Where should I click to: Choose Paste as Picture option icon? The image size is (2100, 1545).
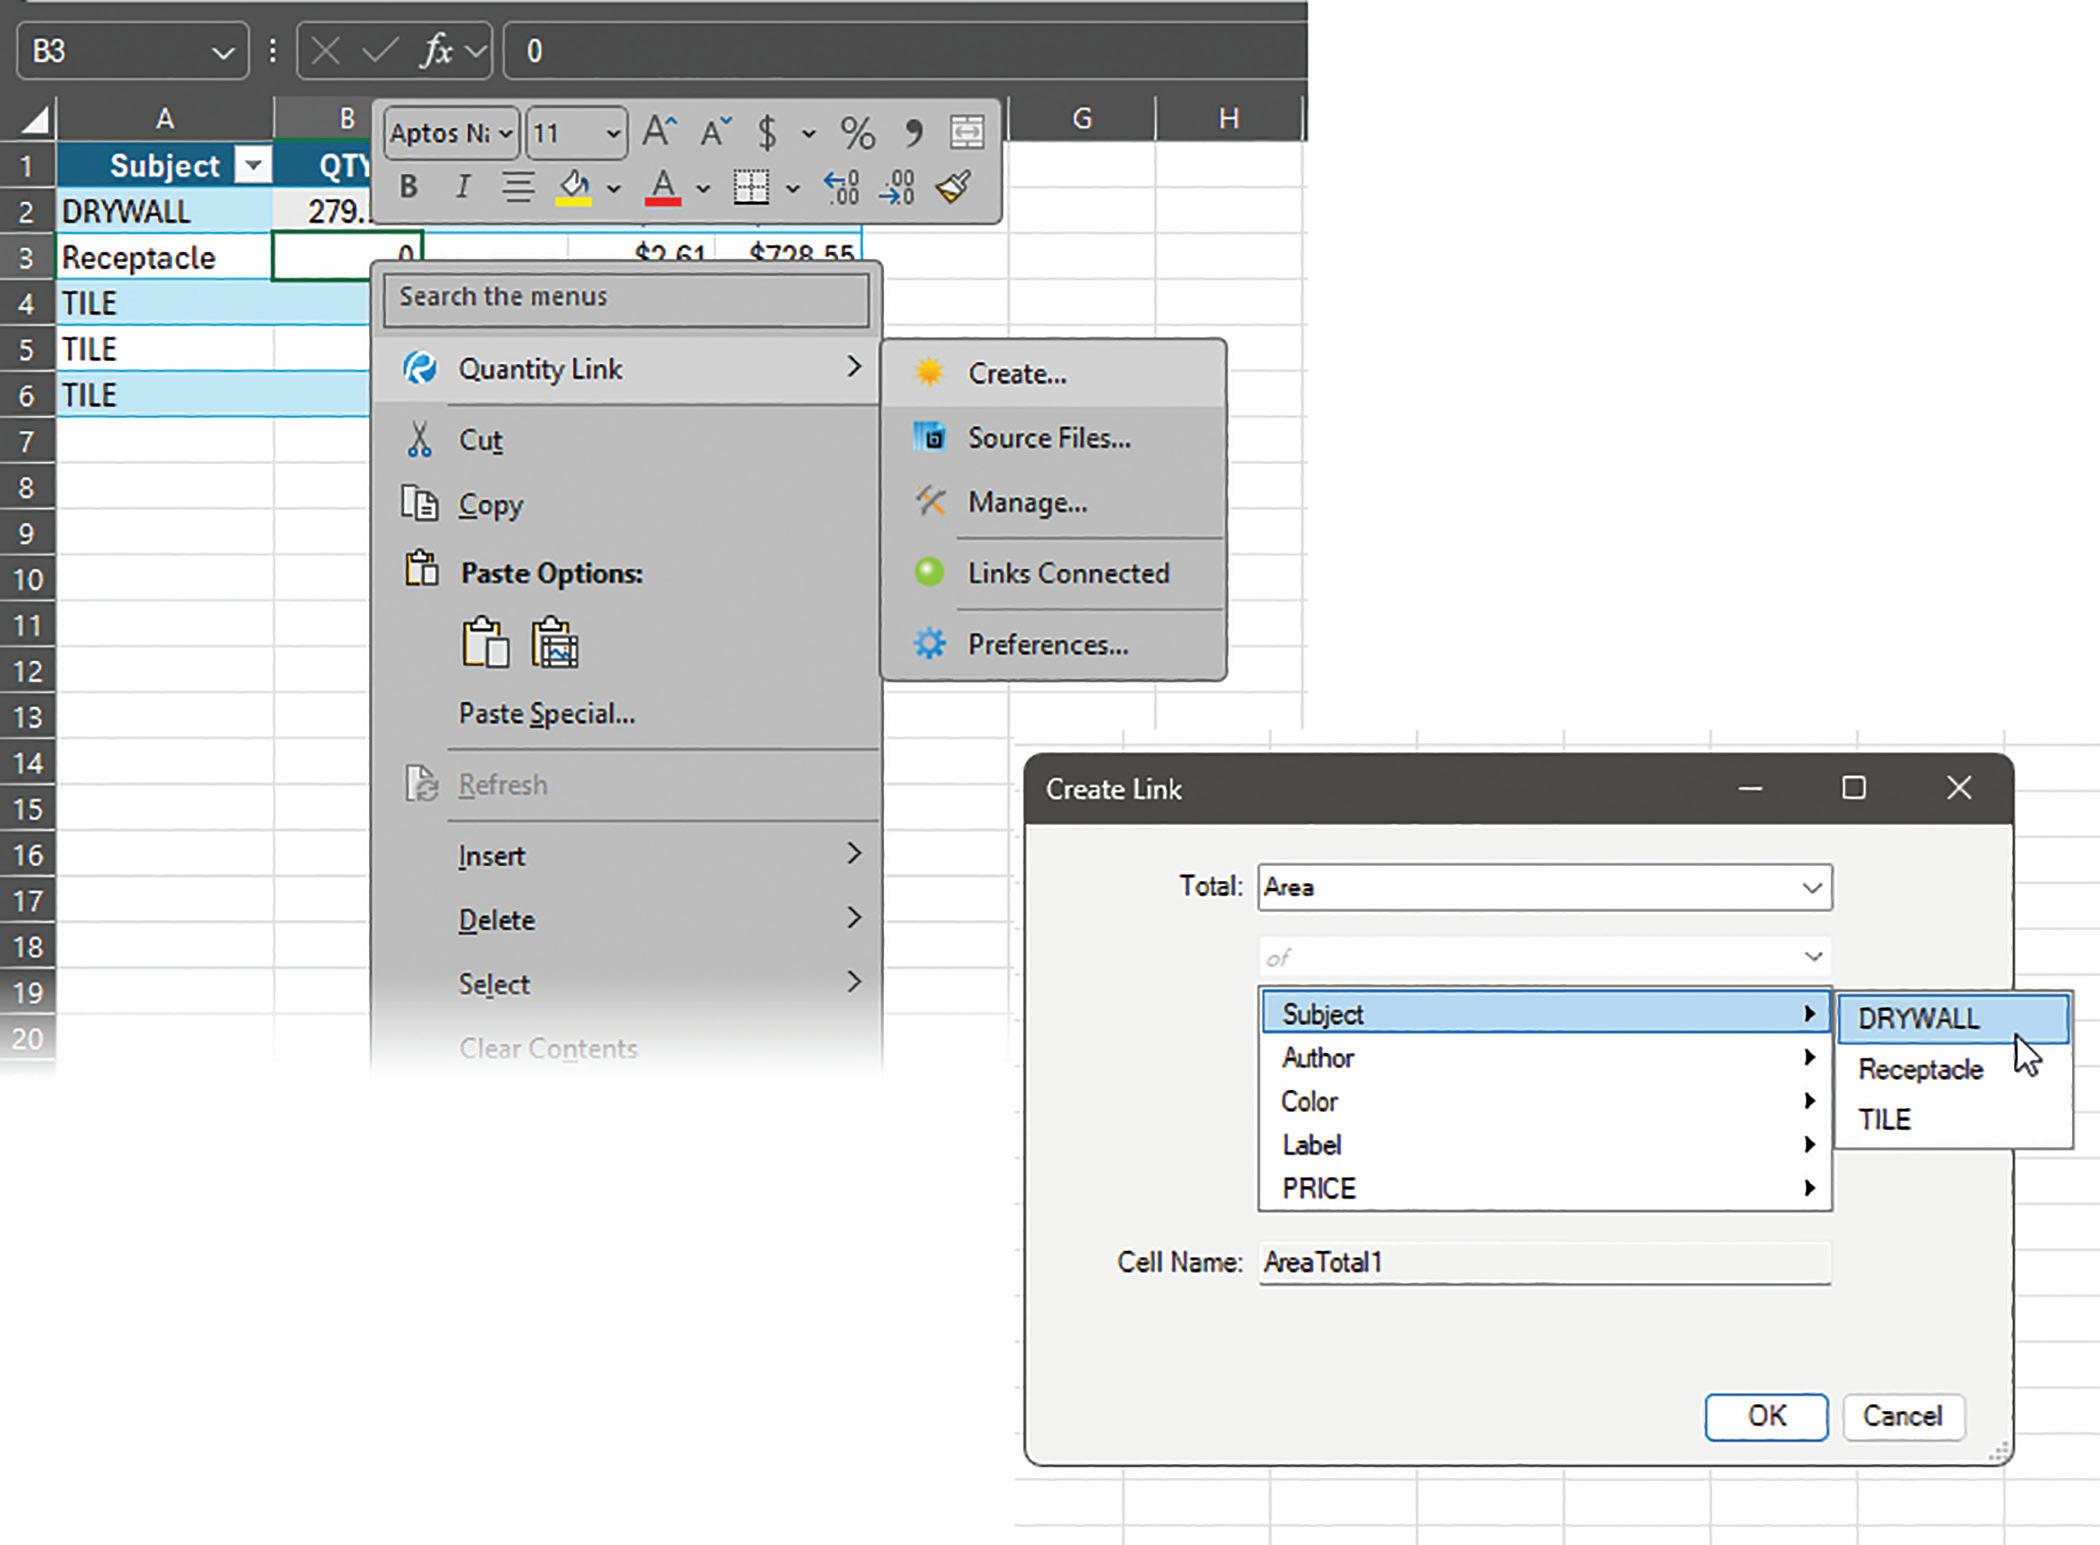(x=555, y=642)
